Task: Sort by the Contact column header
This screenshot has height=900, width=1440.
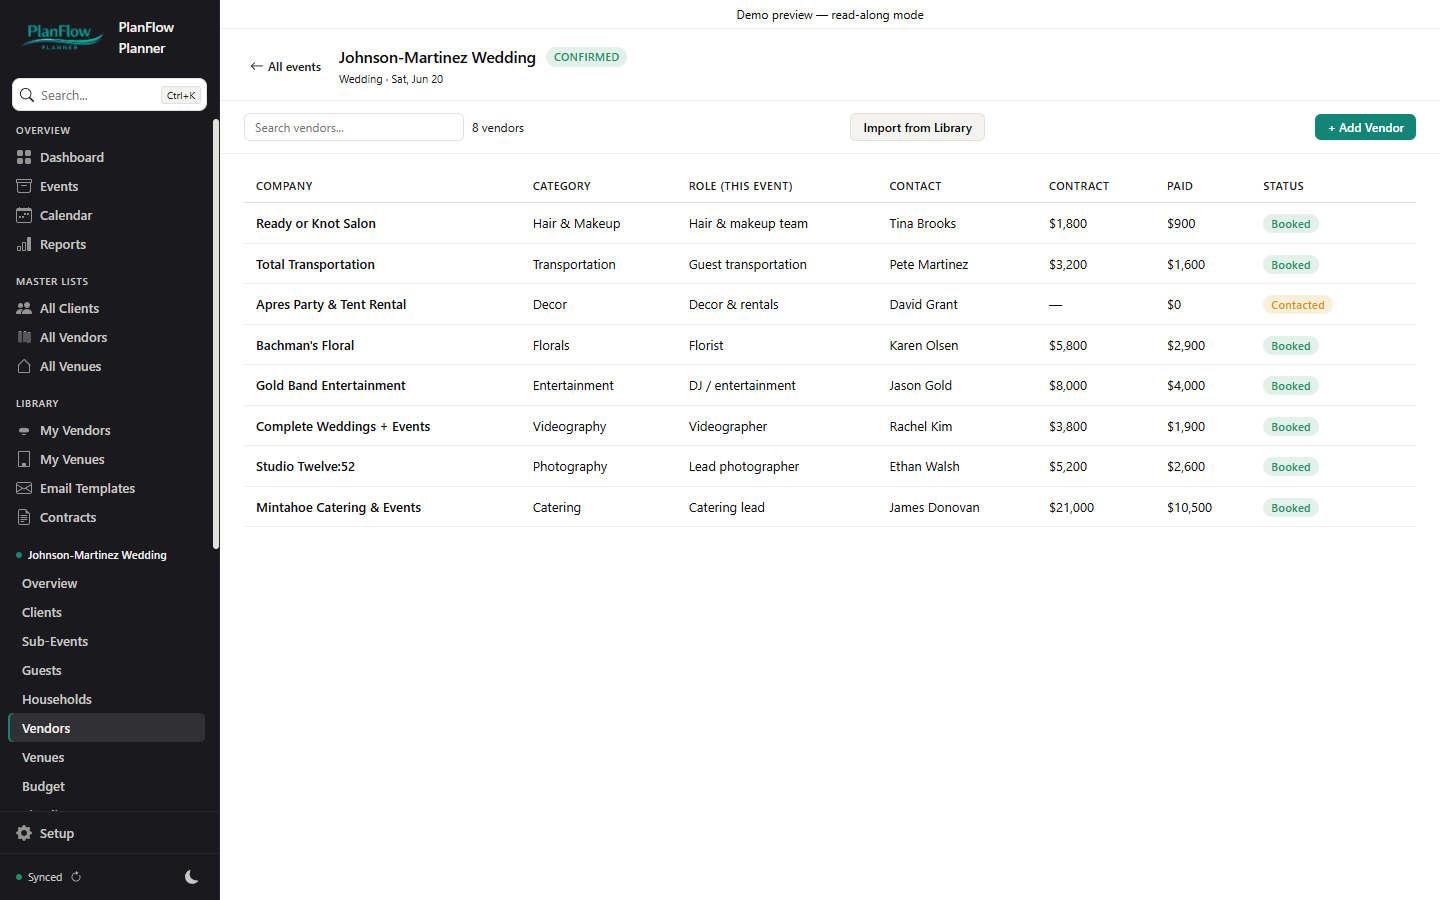Action: [915, 186]
